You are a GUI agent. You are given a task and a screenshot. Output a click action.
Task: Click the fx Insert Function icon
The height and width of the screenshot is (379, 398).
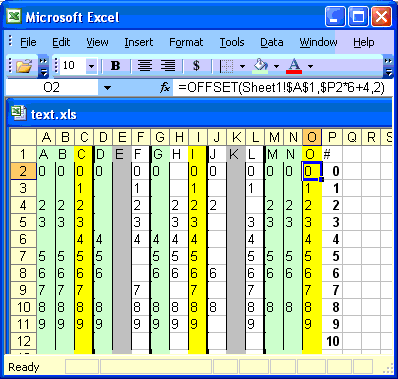pyautogui.click(x=165, y=88)
